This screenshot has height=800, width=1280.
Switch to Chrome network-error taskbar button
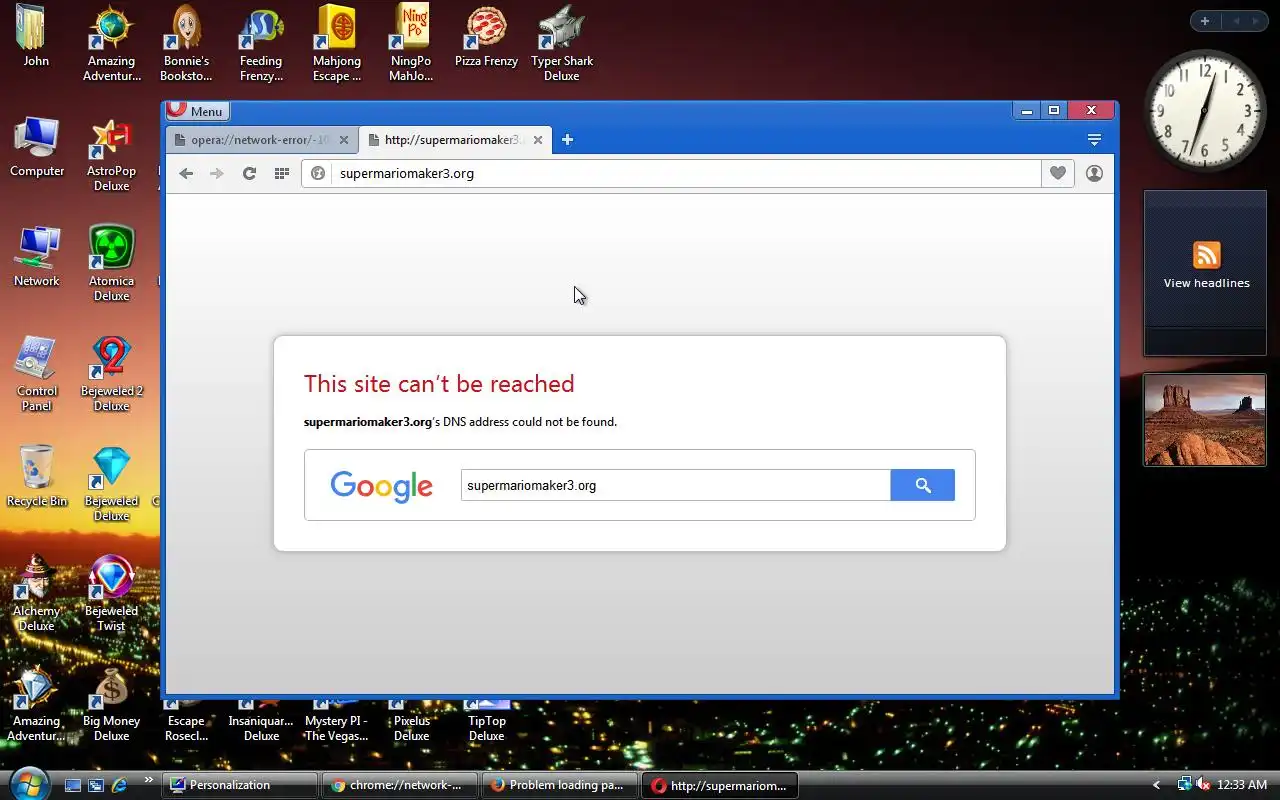pyautogui.click(x=400, y=785)
